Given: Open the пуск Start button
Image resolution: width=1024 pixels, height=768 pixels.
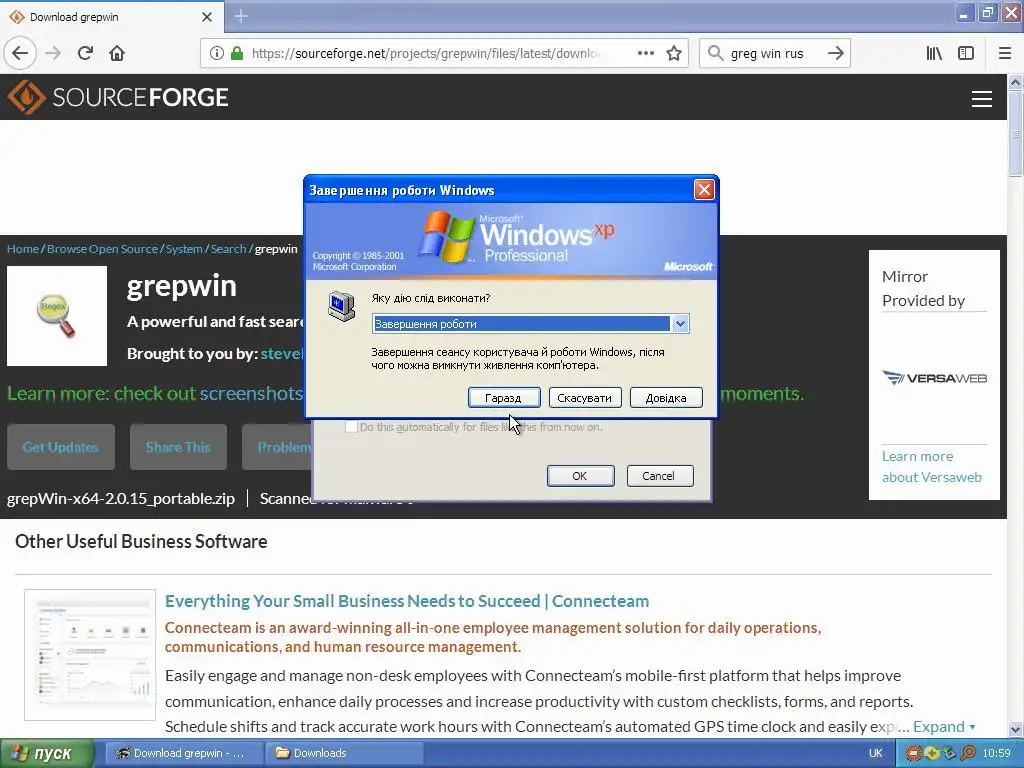Looking at the screenshot, I should pos(47,754).
